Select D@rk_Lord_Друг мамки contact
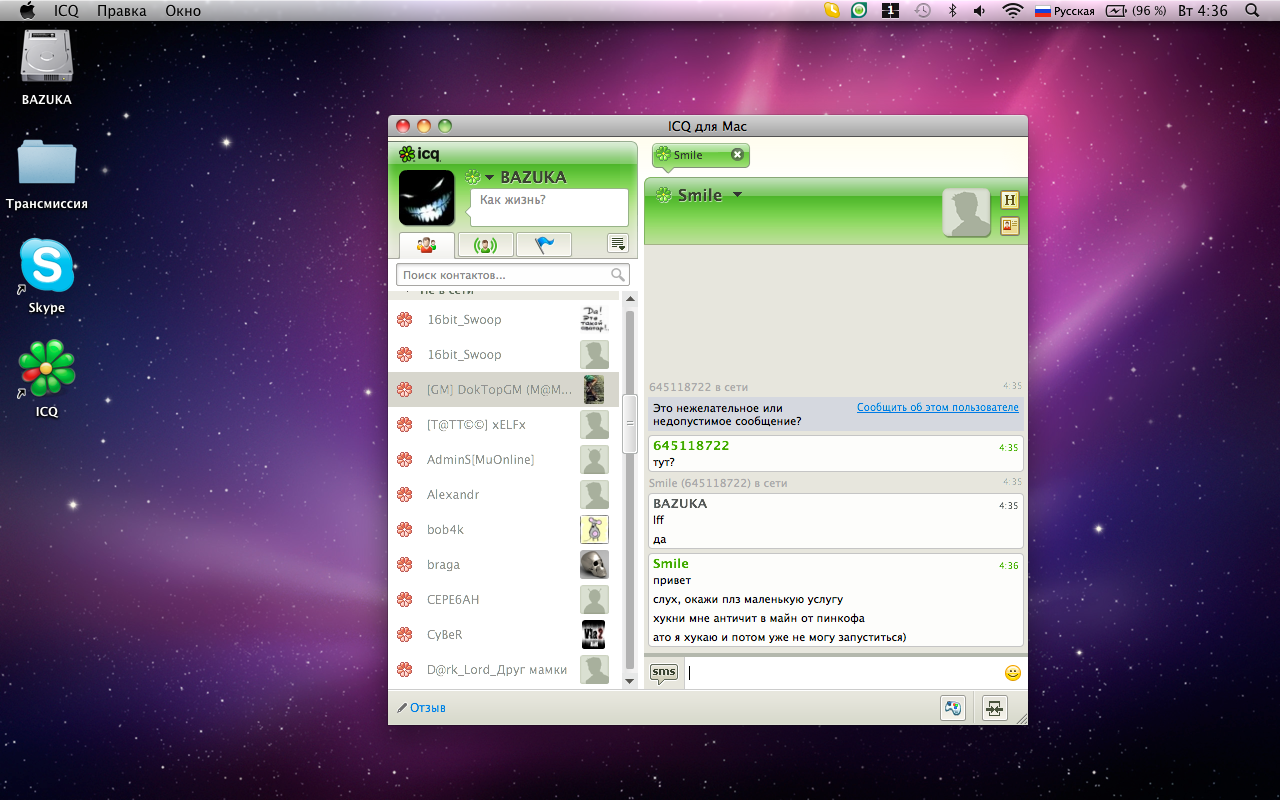Screen dimensions: 1280x800 click(504, 669)
